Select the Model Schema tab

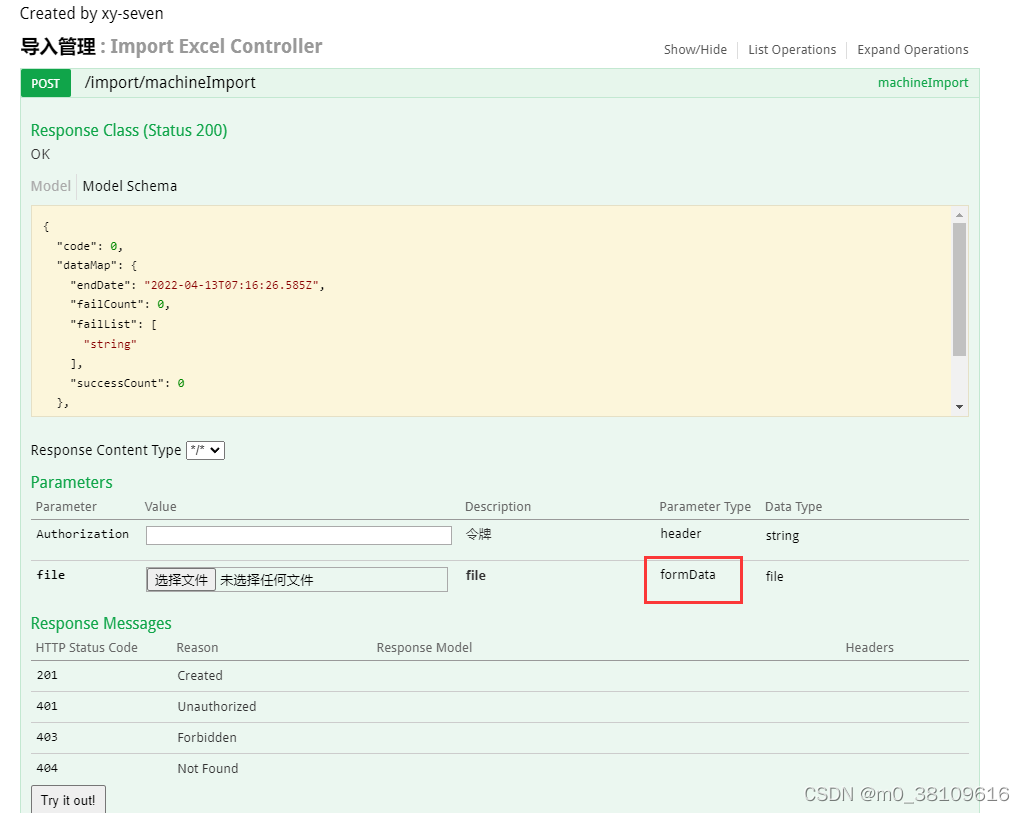click(130, 186)
